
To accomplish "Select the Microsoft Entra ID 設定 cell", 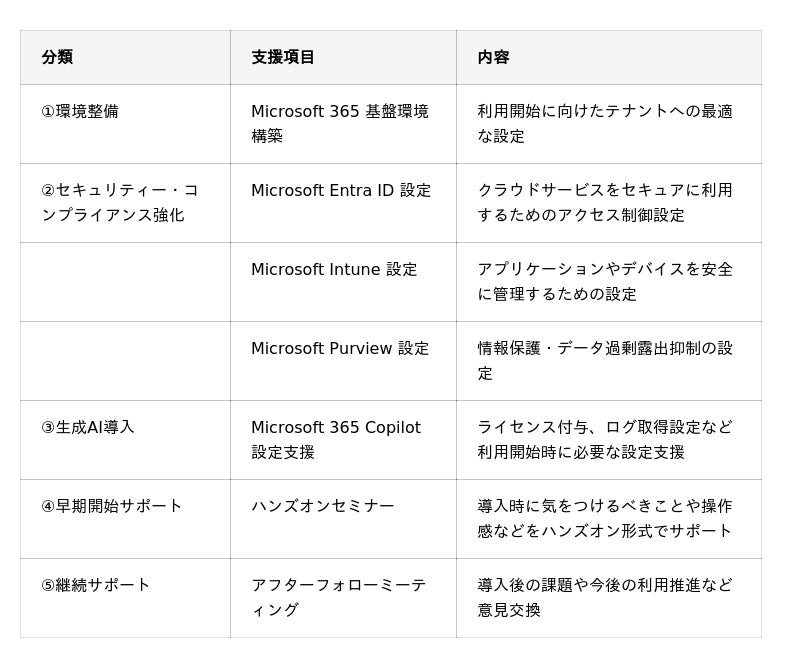I will pos(341,190).
